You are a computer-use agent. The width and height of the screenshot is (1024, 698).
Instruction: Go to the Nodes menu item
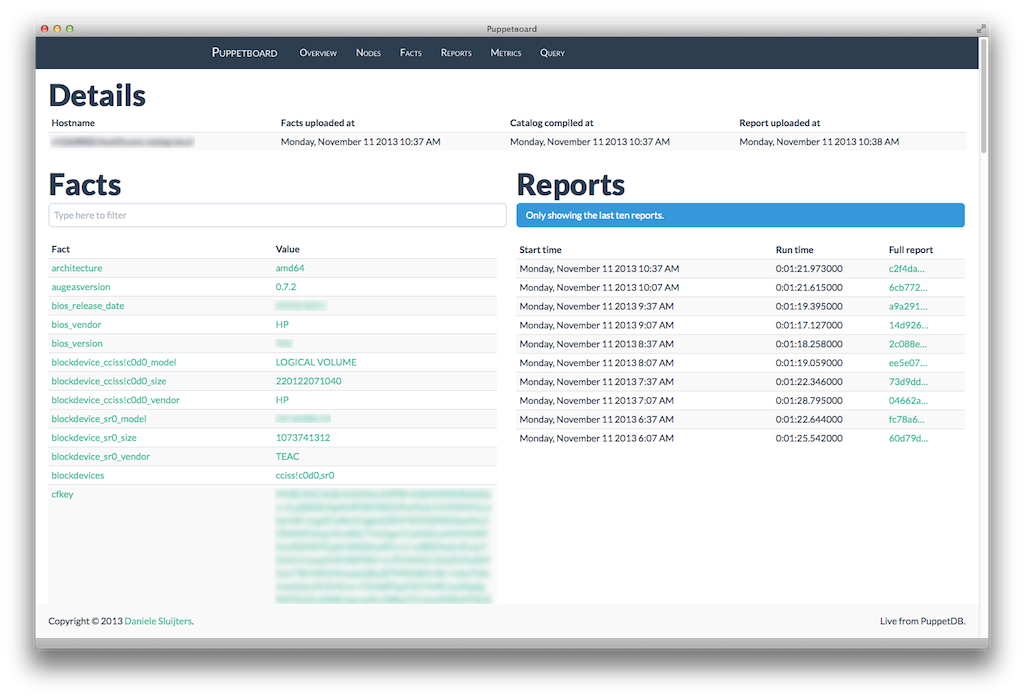coord(368,53)
